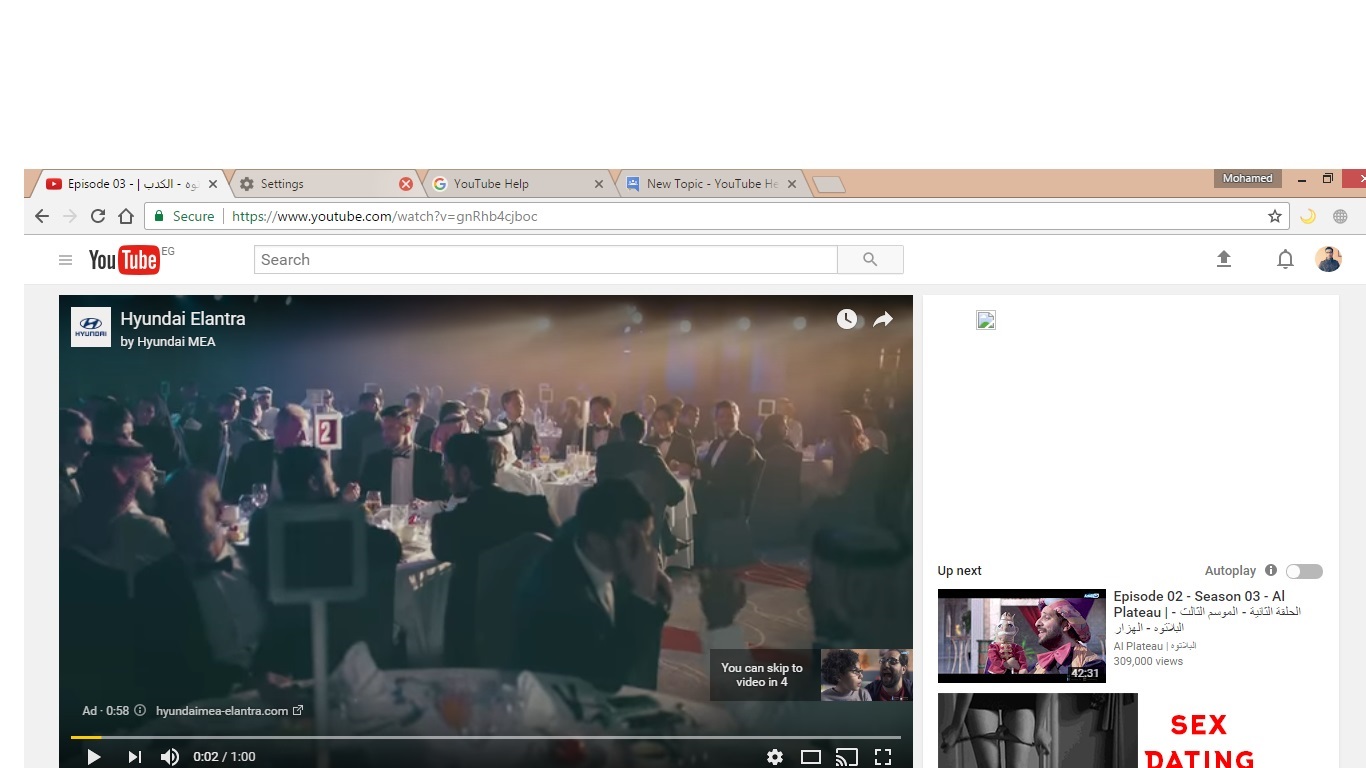Close the Episode 03 tab

pyautogui.click(x=213, y=184)
